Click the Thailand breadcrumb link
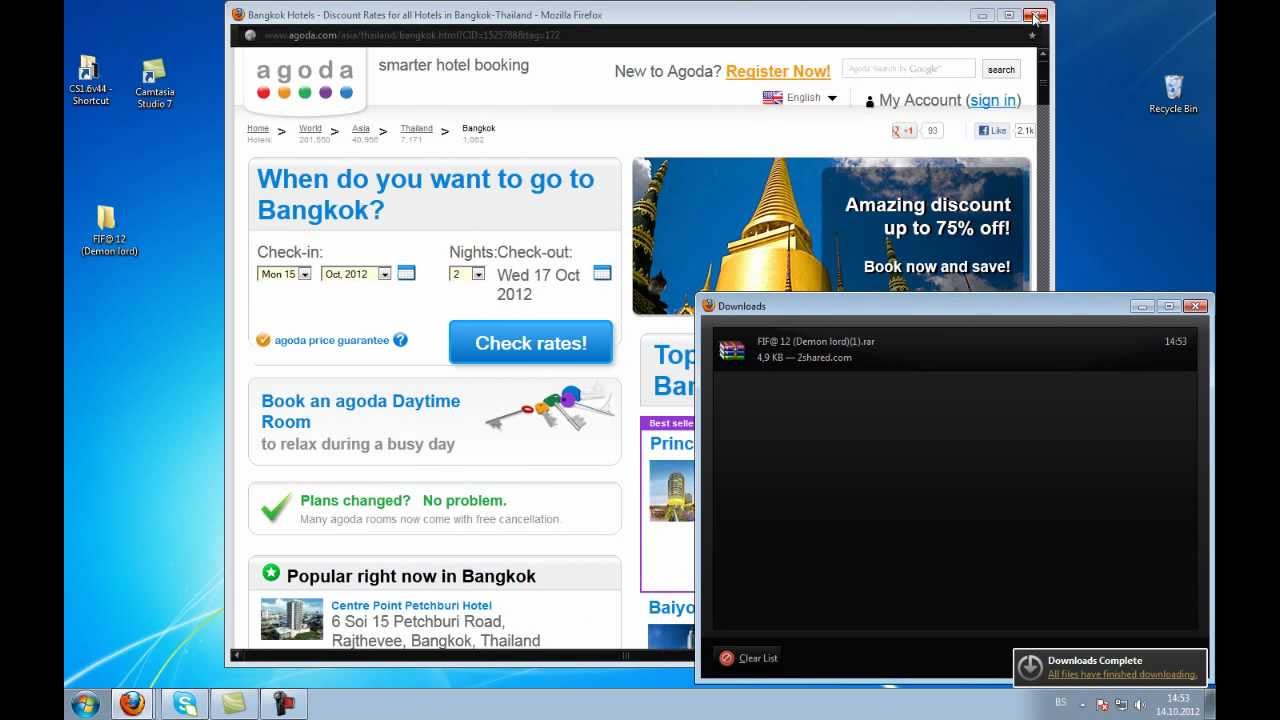This screenshot has height=720, width=1280. [x=417, y=128]
